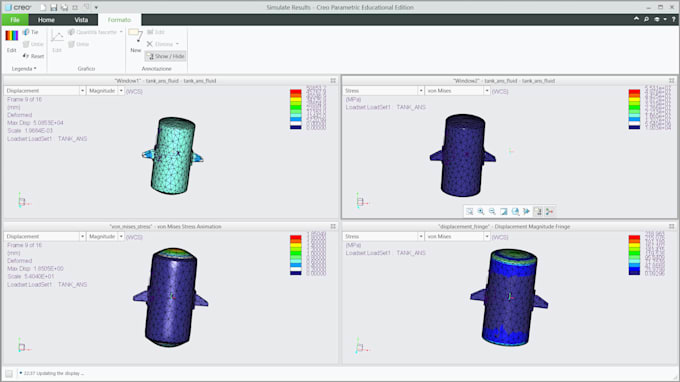680x382 pixels.
Task: Toggle Show / Hide annotations
Action: [x=166, y=56]
